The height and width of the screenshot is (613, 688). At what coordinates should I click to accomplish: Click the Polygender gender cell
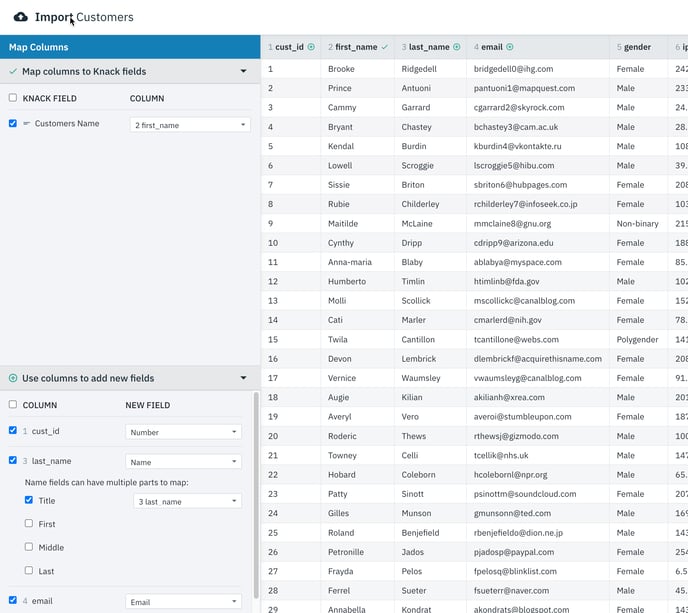(638, 339)
